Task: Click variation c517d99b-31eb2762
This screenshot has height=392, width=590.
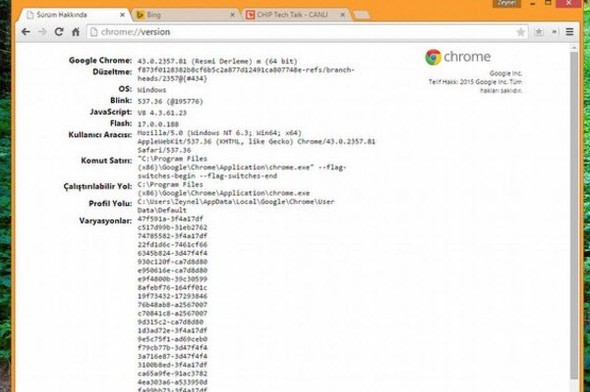Action: click(x=172, y=227)
